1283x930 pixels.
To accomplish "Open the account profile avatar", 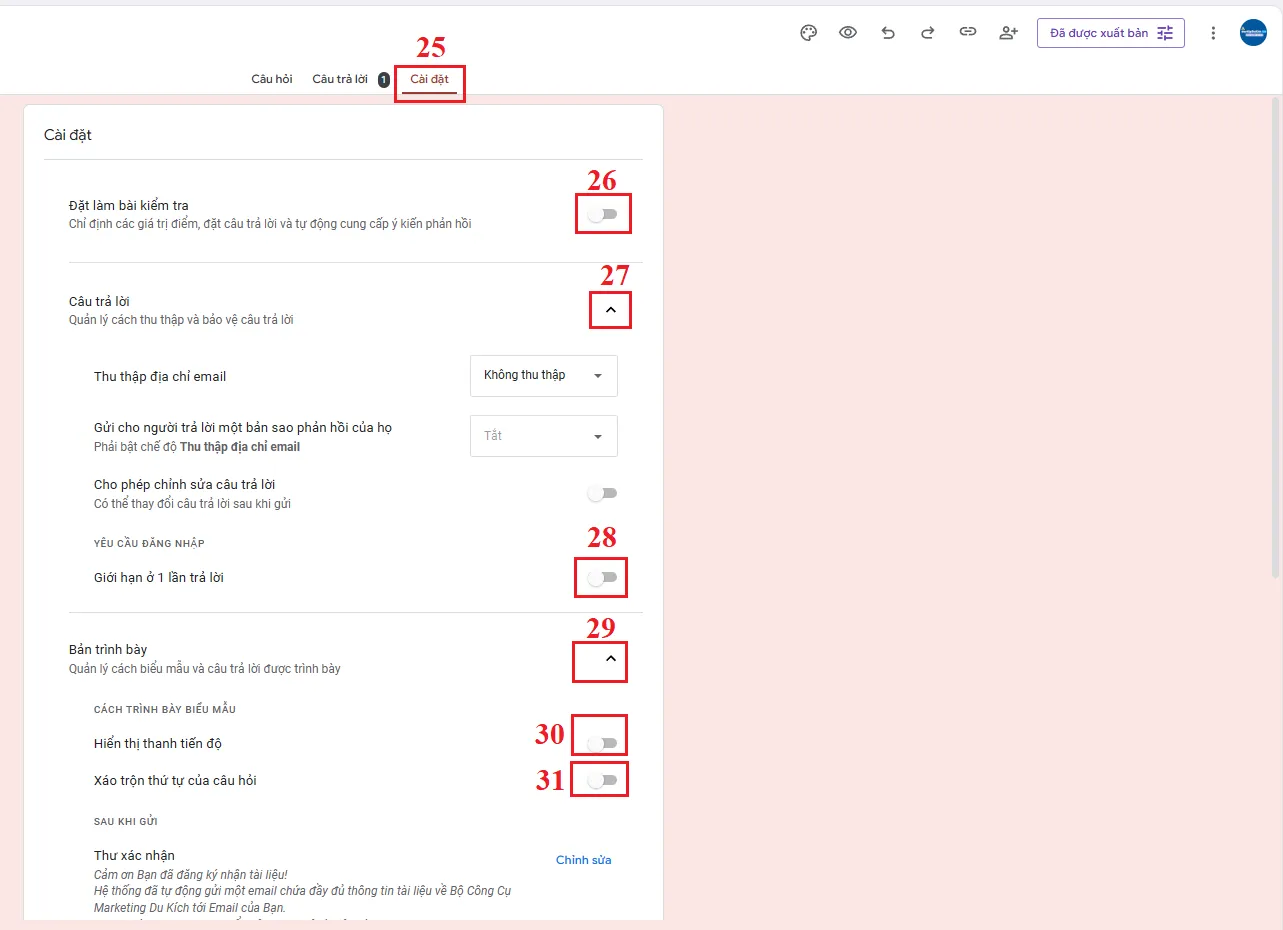I will (x=1253, y=33).
